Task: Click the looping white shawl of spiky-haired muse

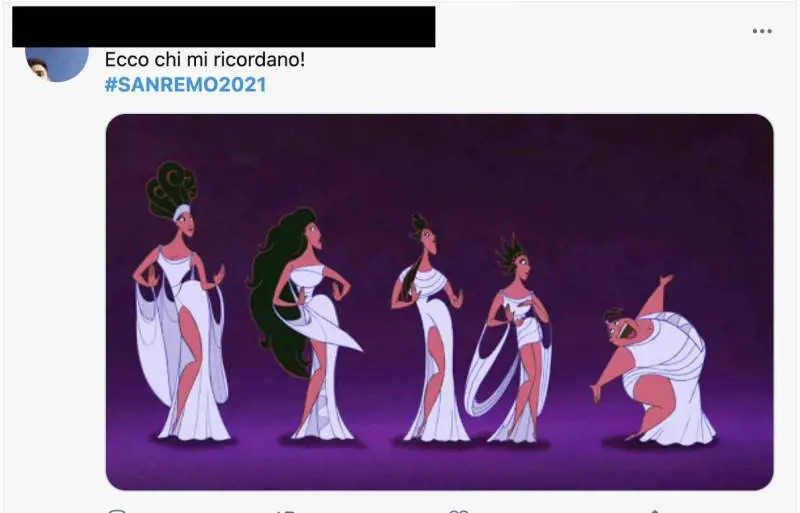Action: 486,370
